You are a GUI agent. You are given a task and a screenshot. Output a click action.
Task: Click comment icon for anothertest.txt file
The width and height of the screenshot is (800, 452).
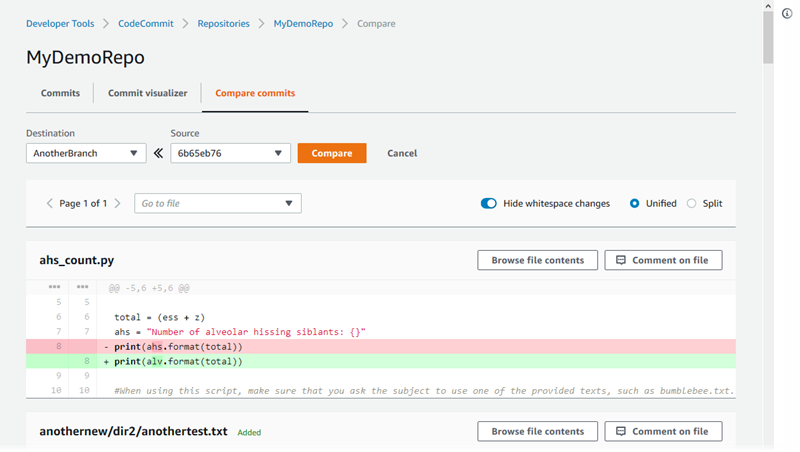pyautogui.click(x=621, y=431)
